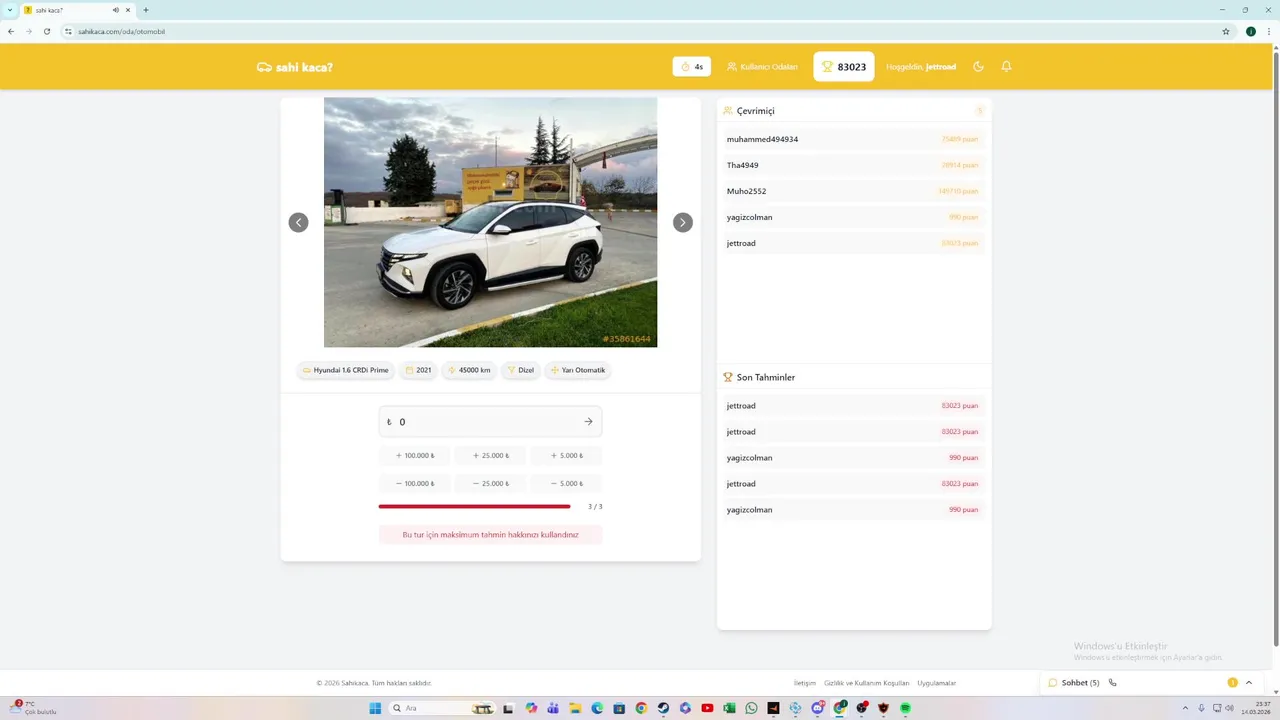Image resolution: width=1280 pixels, height=720 pixels.
Task: Bookmark this page with the star
Action: click(x=1226, y=31)
